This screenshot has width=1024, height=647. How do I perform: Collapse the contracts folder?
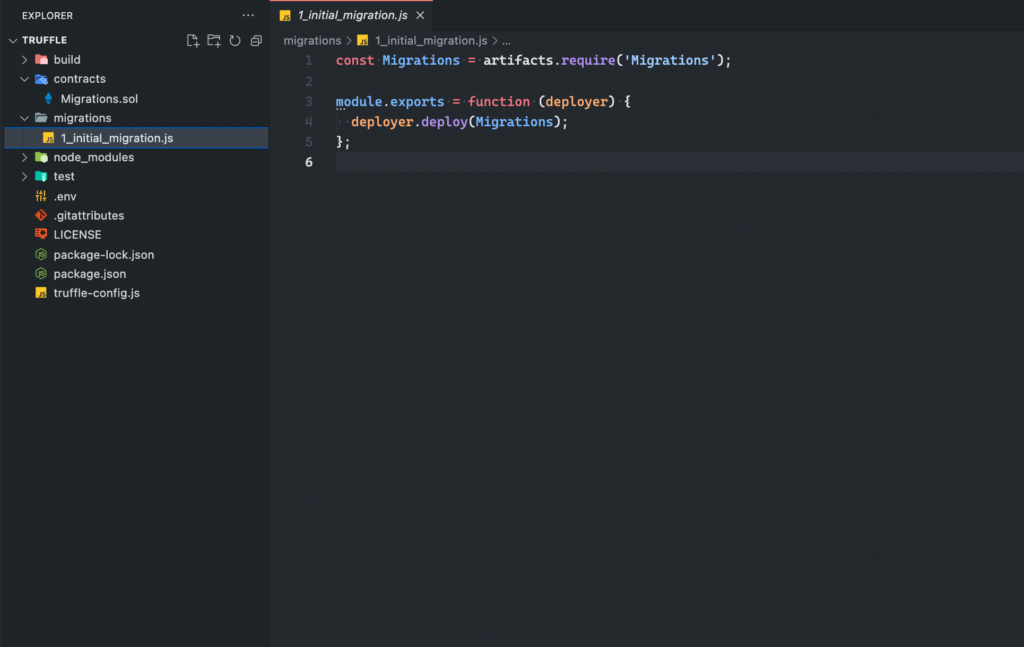26,79
